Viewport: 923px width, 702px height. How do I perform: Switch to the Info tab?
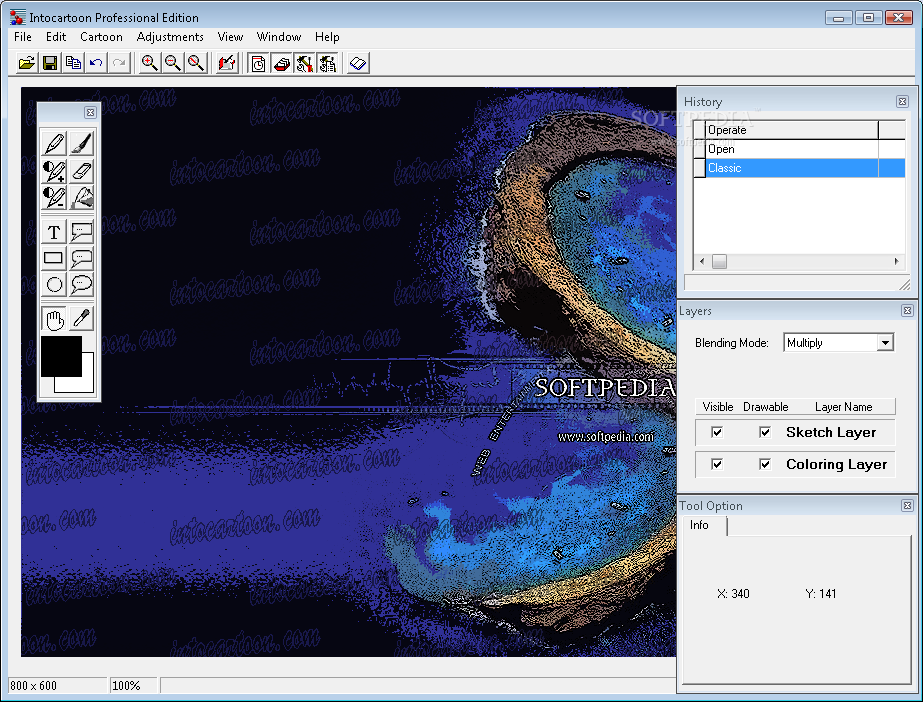click(699, 525)
